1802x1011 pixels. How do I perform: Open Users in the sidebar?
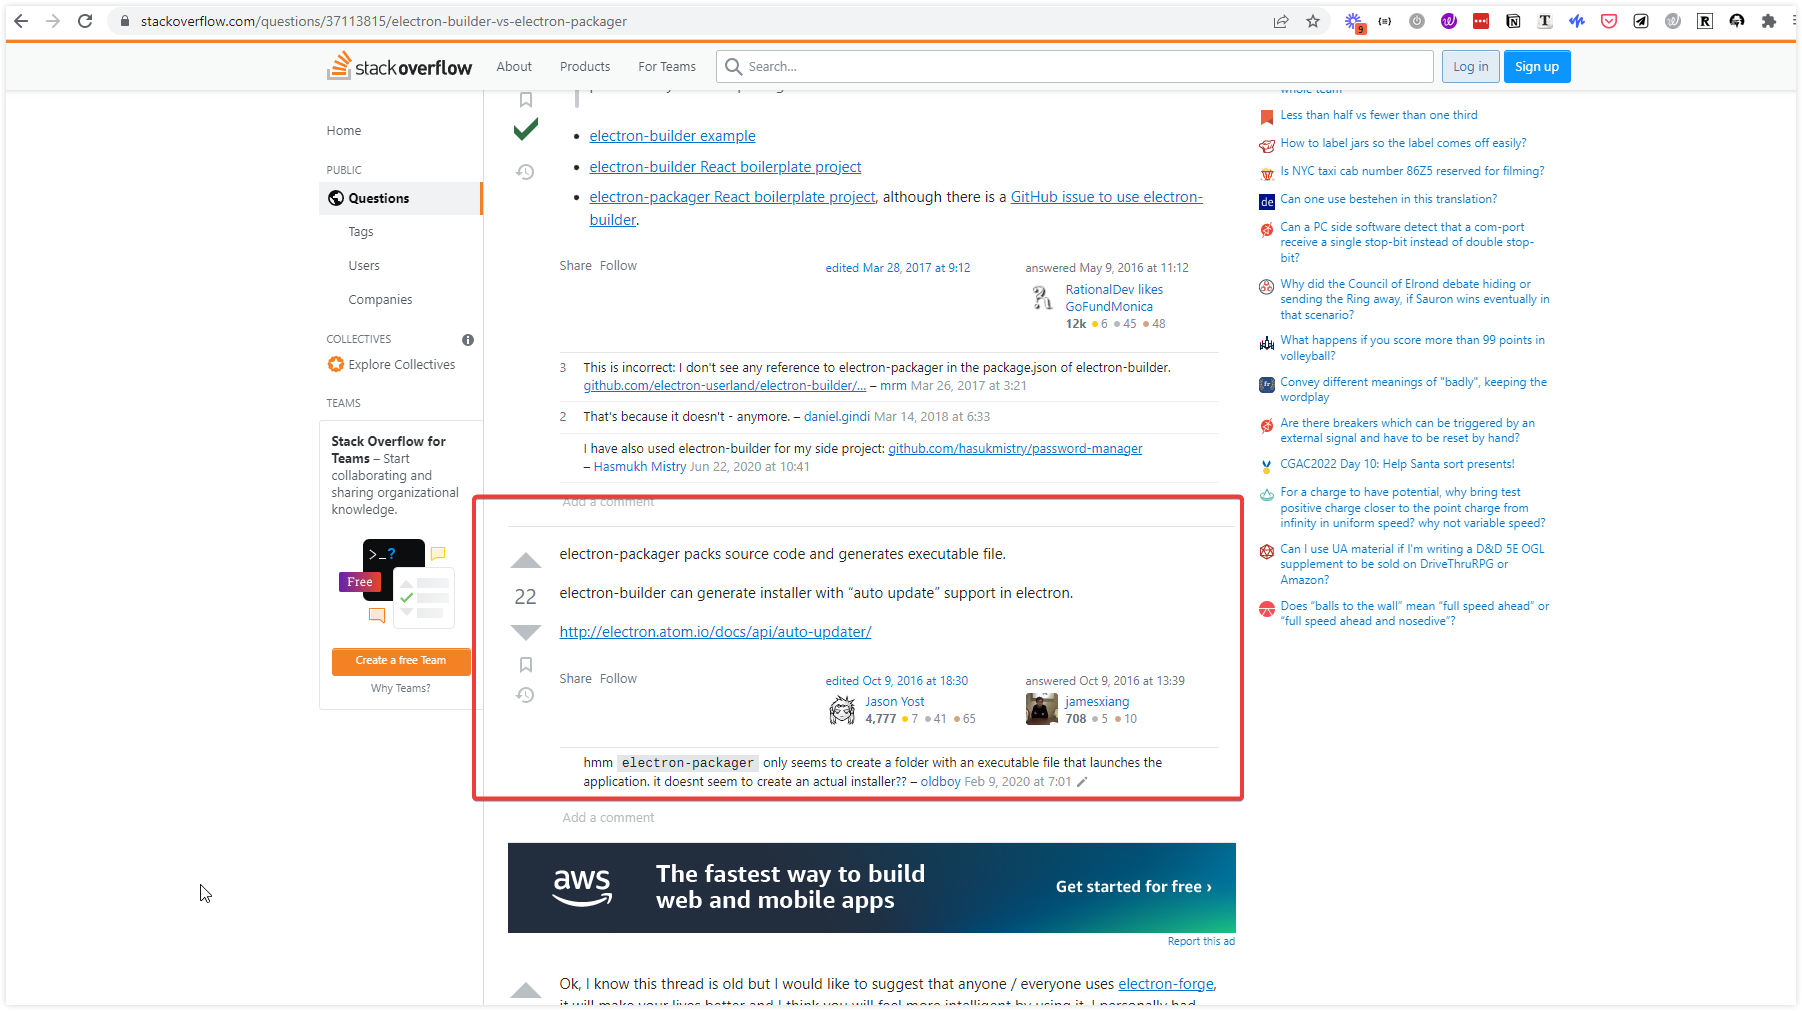(364, 266)
